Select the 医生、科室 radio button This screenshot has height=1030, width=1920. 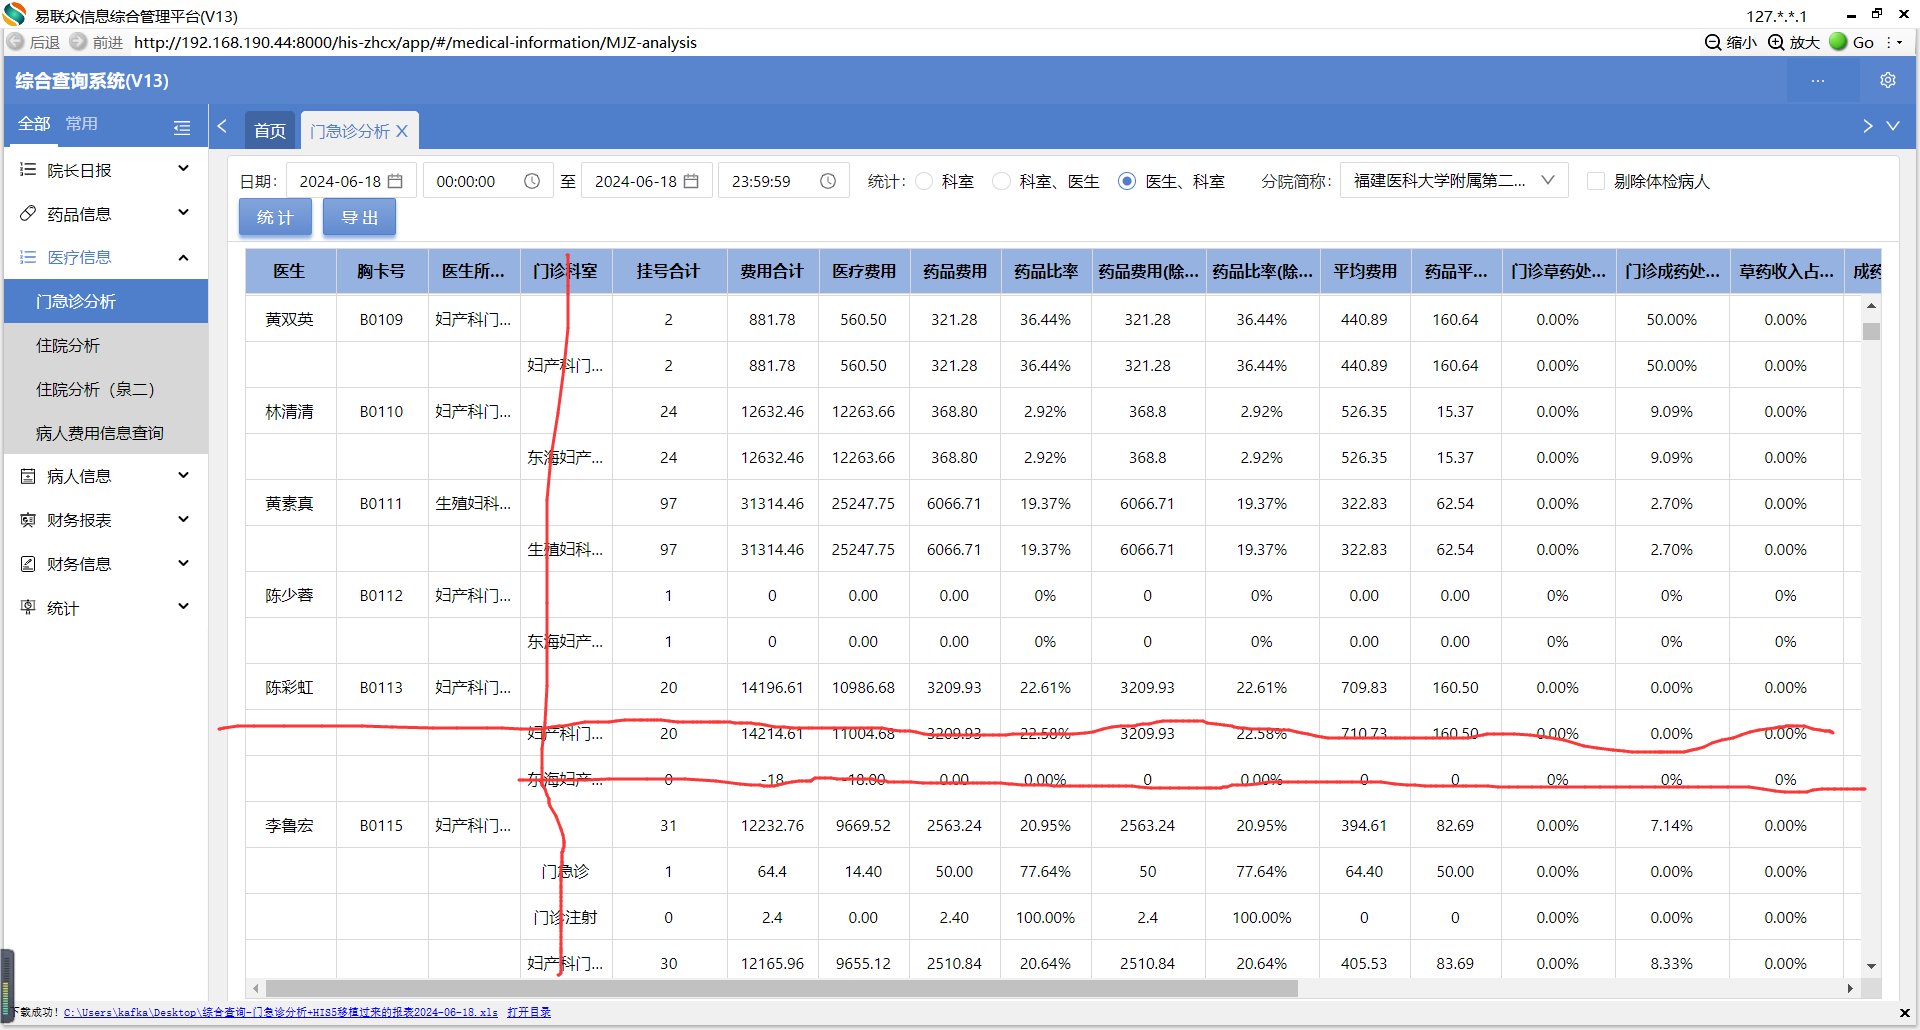[1127, 181]
